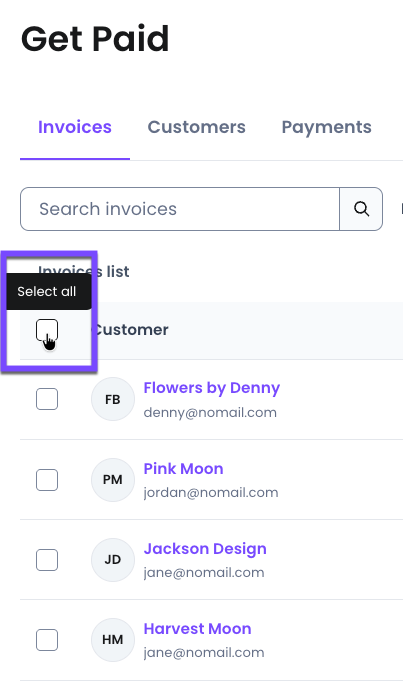Open the Flowers by Denny customer link

[x=212, y=388]
